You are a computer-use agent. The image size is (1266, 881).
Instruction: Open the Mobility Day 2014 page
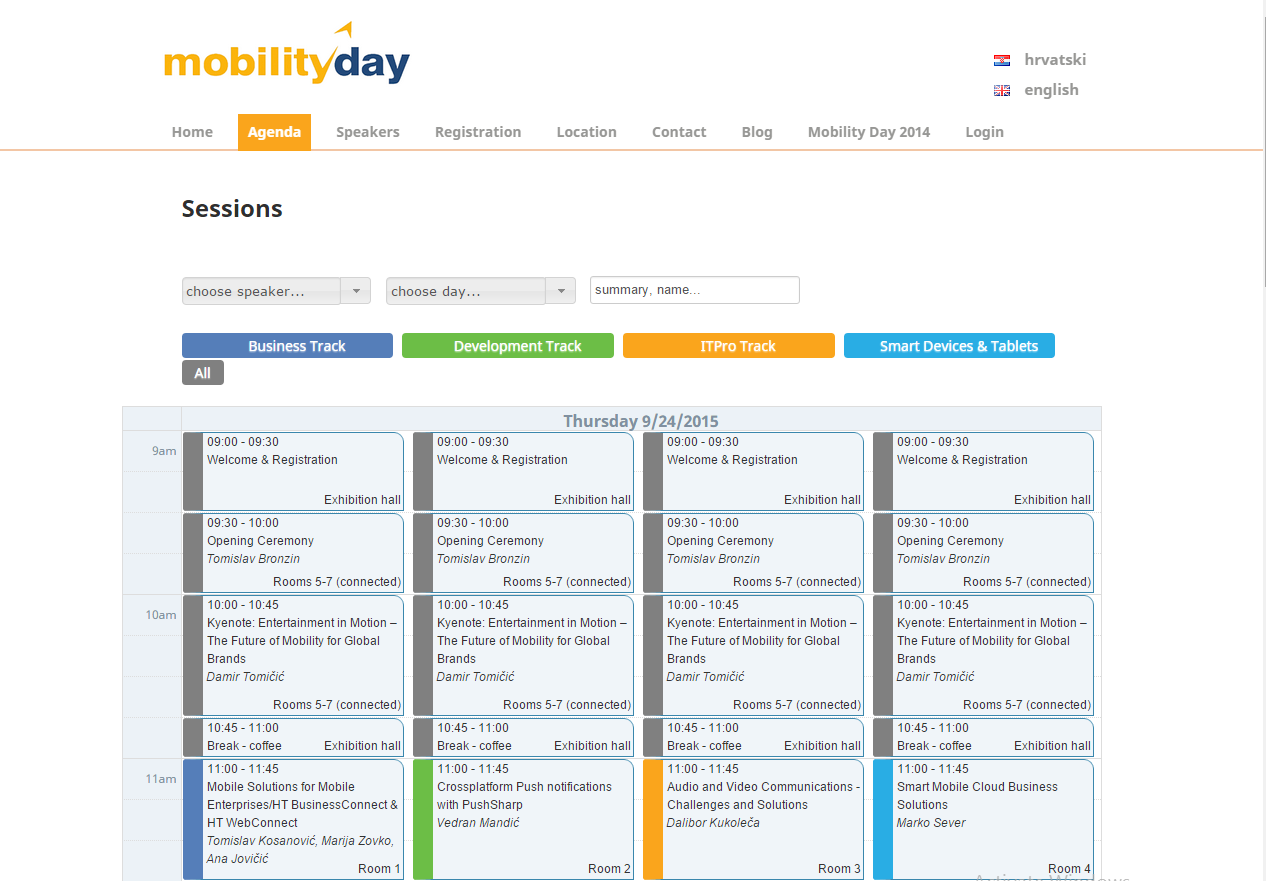(869, 132)
